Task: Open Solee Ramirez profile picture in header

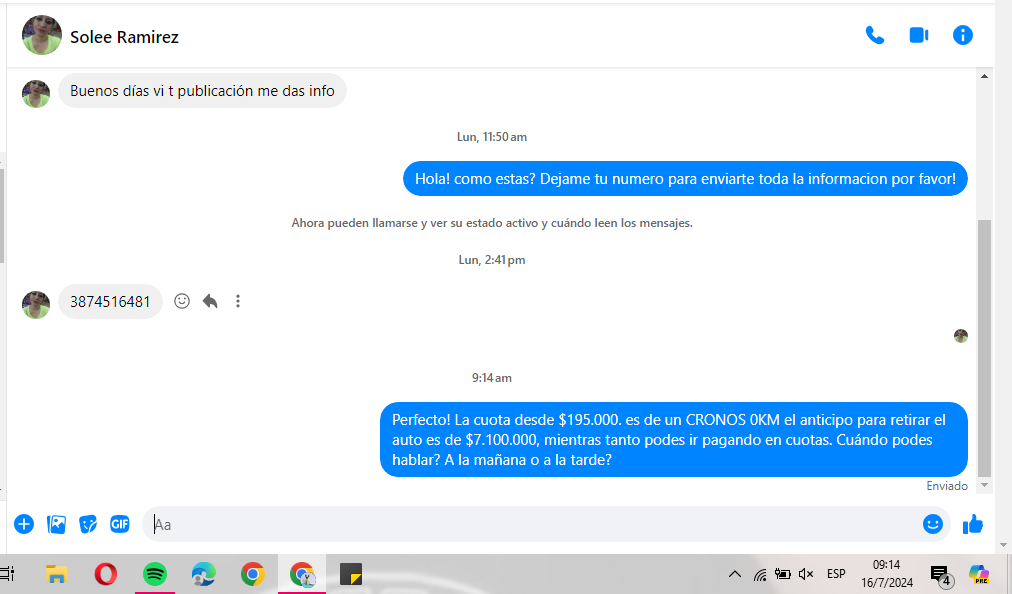Action: click(x=42, y=36)
